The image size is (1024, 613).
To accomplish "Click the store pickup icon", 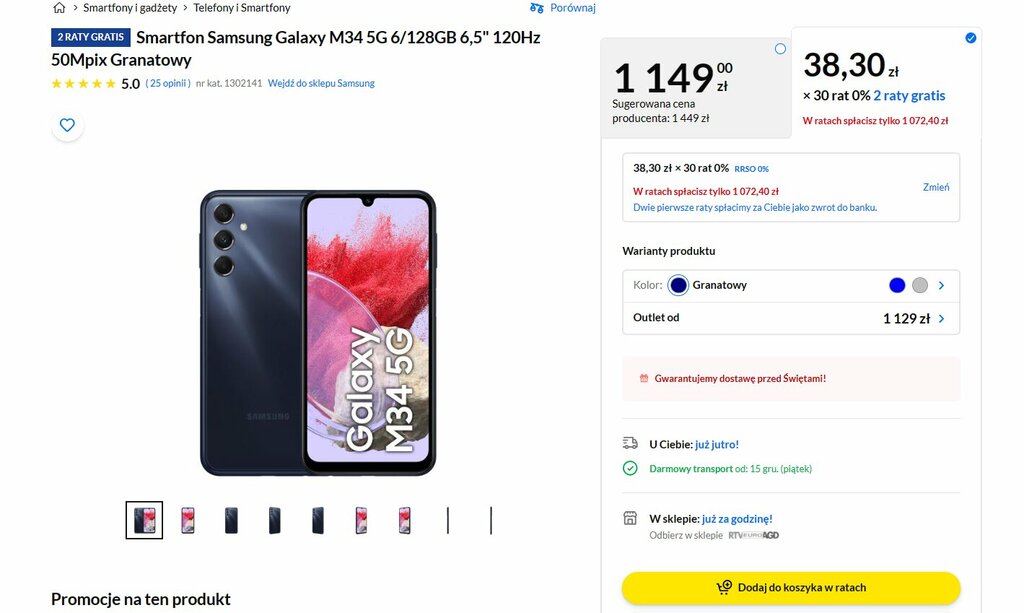I will [630, 518].
